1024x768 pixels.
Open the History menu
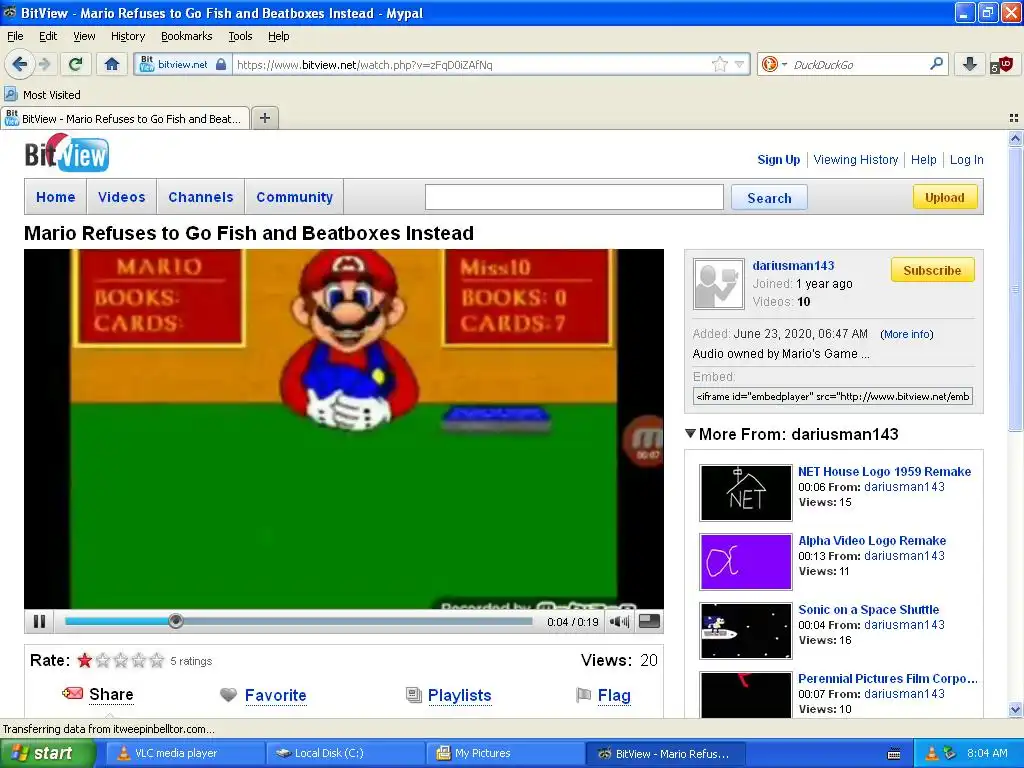point(127,36)
